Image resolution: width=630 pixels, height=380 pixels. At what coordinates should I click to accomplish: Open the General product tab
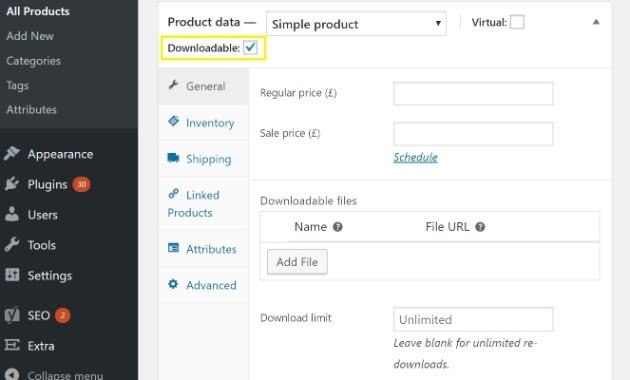click(x=204, y=86)
